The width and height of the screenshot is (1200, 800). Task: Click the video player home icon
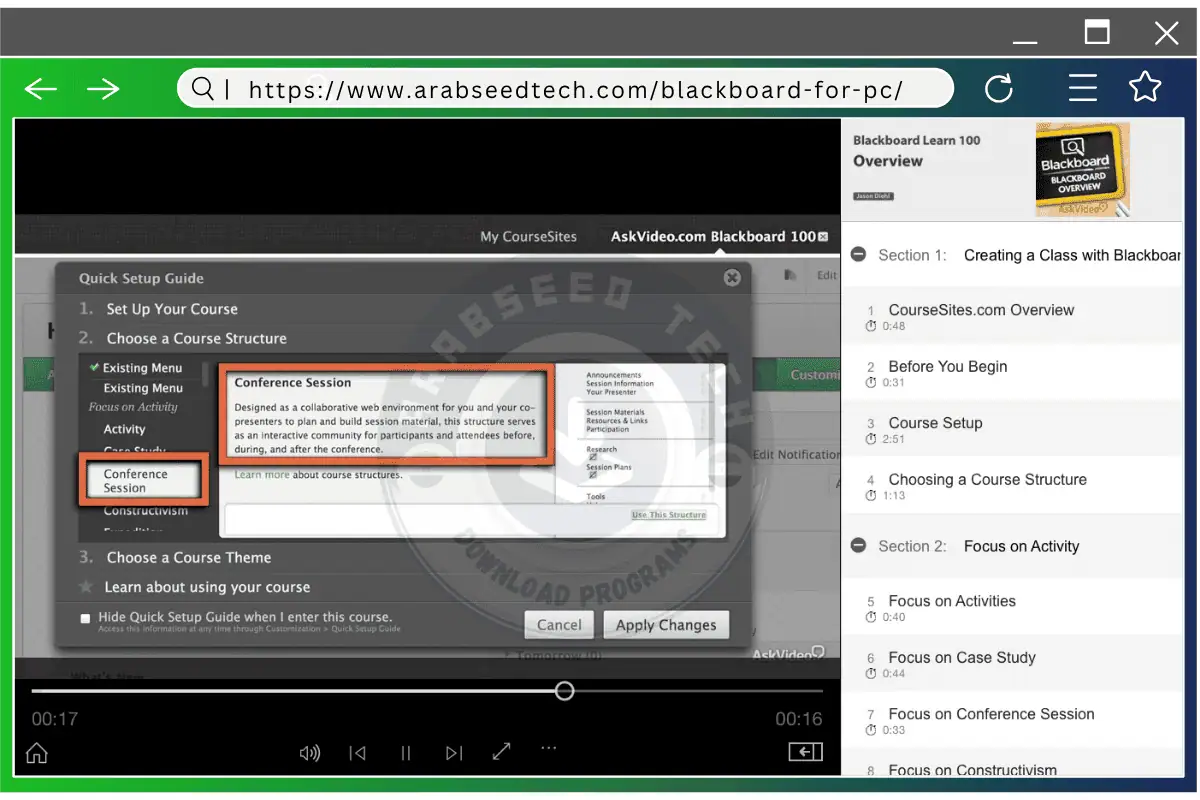(x=37, y=753)
